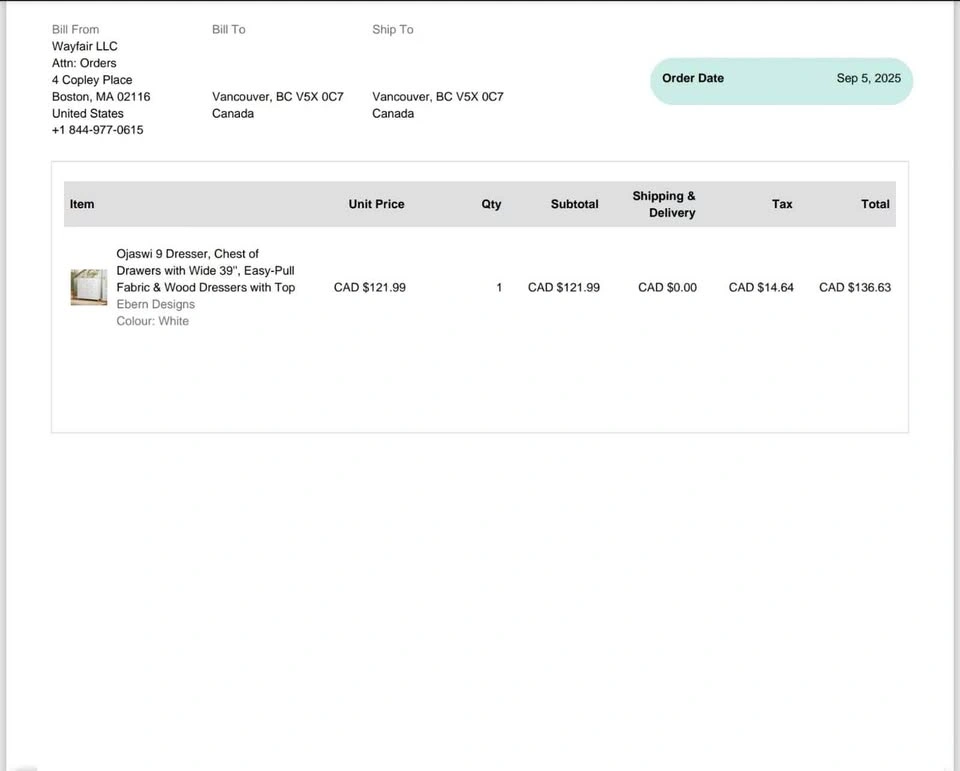The width and height of the screenshot is (960, 771).
Task: Click the dresser product thumbnail image
Action: click(x=89, y=287)
